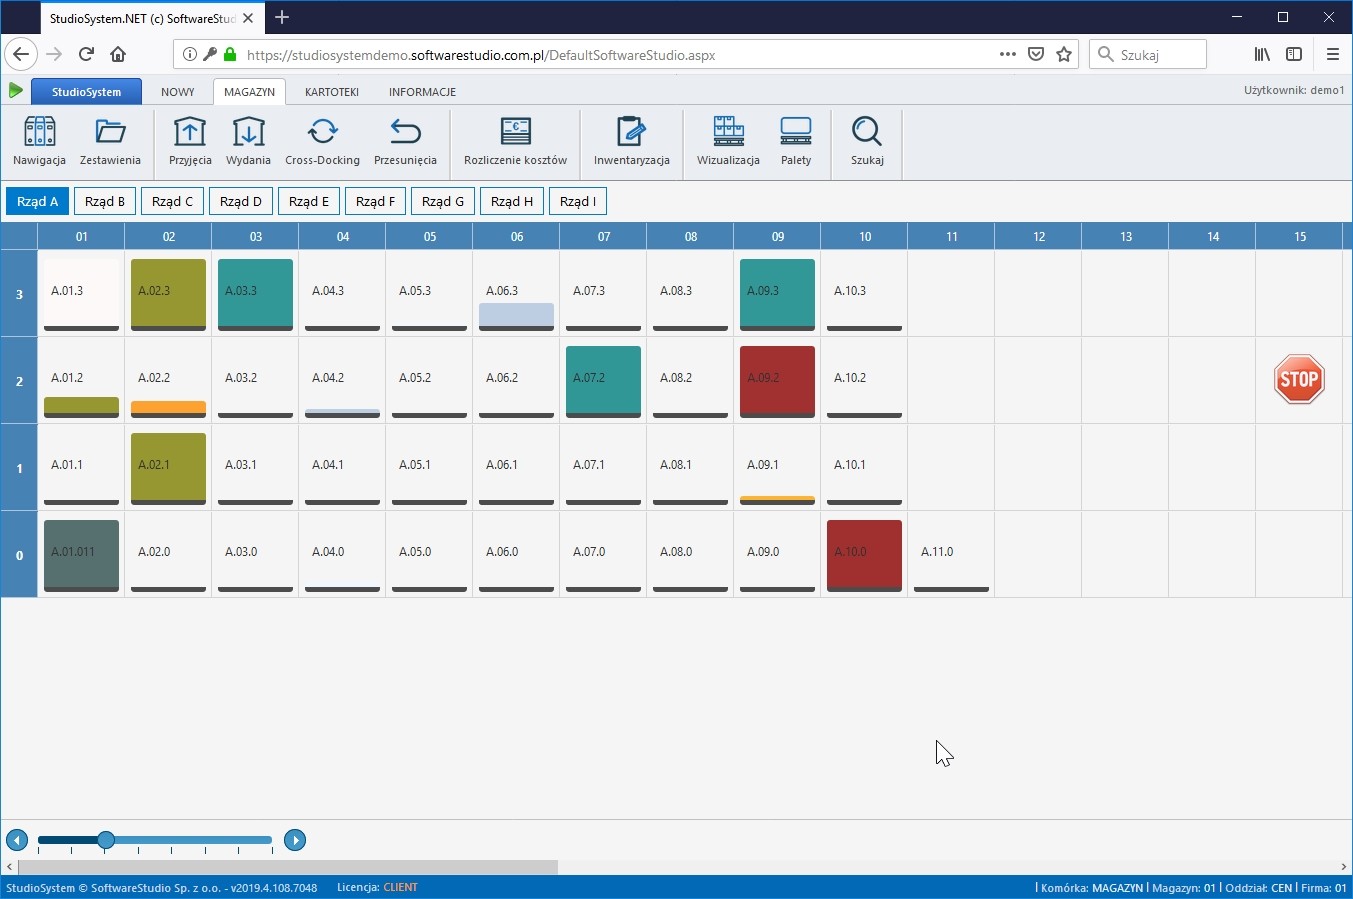The width and height of the screenshot is (1353, 899).
Task: Select the teal location A.03.3
Action: 255,294
